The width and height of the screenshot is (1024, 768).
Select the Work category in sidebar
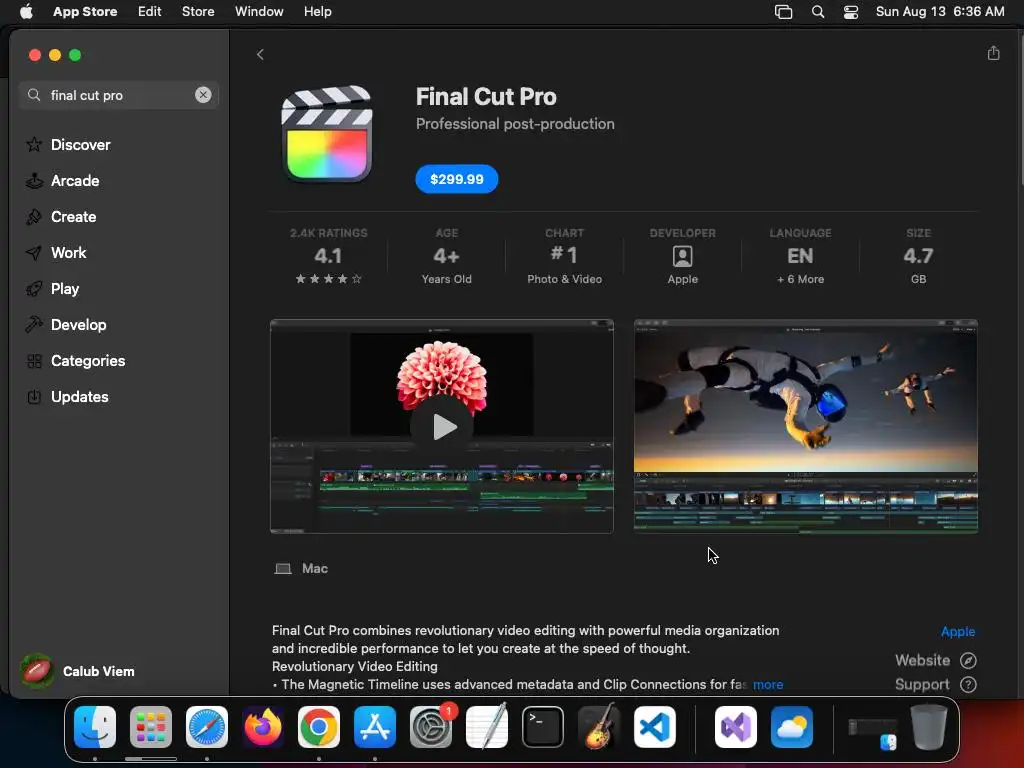pyautogui.click(x=56, y=253)
